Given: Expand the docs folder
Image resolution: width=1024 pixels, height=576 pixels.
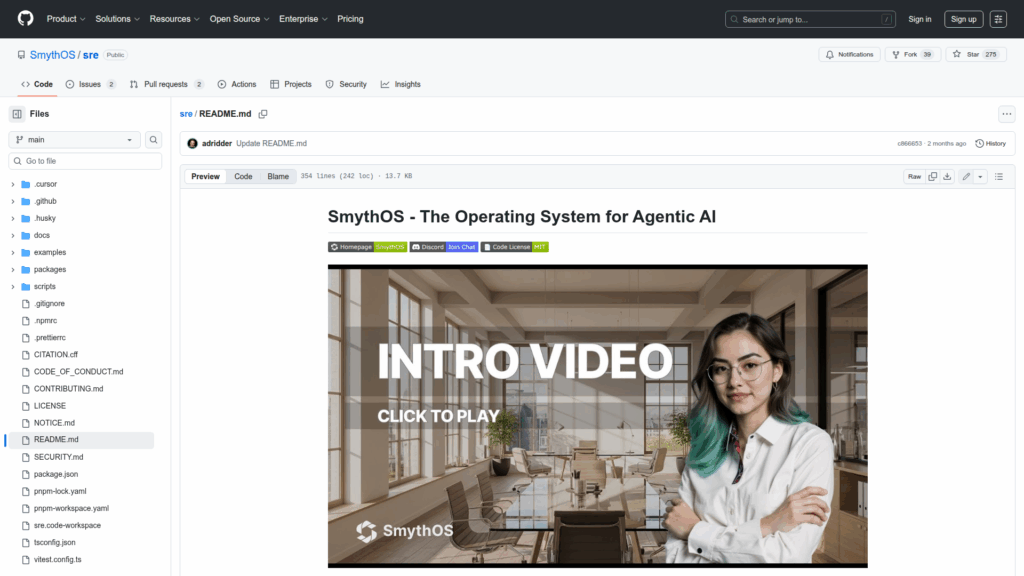Looking at the screenshot, I should click(13, 235).
